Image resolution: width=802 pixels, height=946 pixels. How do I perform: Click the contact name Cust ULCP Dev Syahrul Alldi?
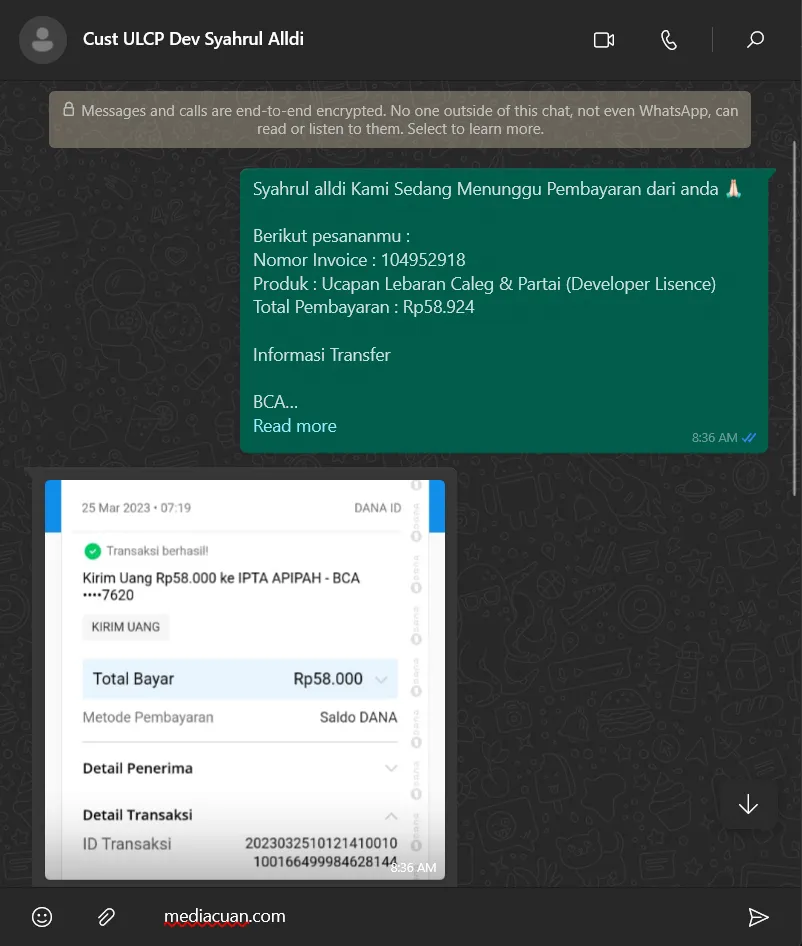click(x=193, y=40)
